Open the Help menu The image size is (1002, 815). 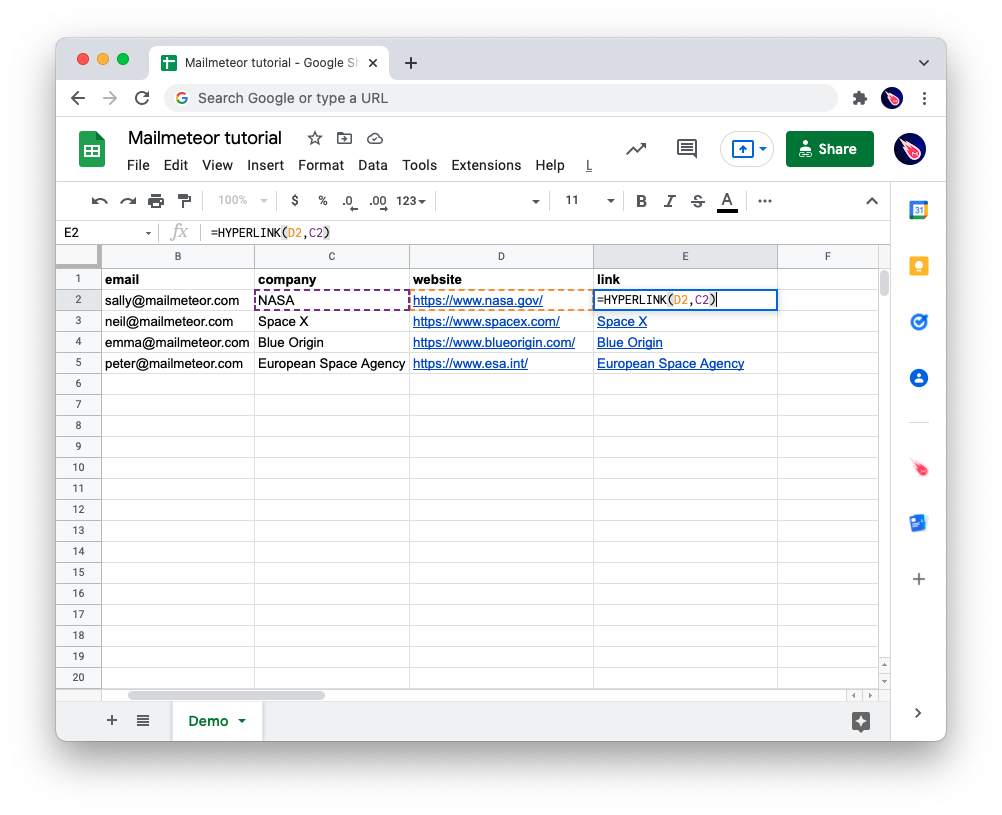(550, 166)
